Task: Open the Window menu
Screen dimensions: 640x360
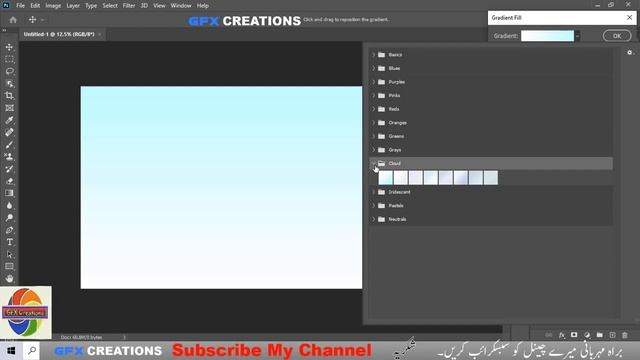Action: click(x=181, y=6)
